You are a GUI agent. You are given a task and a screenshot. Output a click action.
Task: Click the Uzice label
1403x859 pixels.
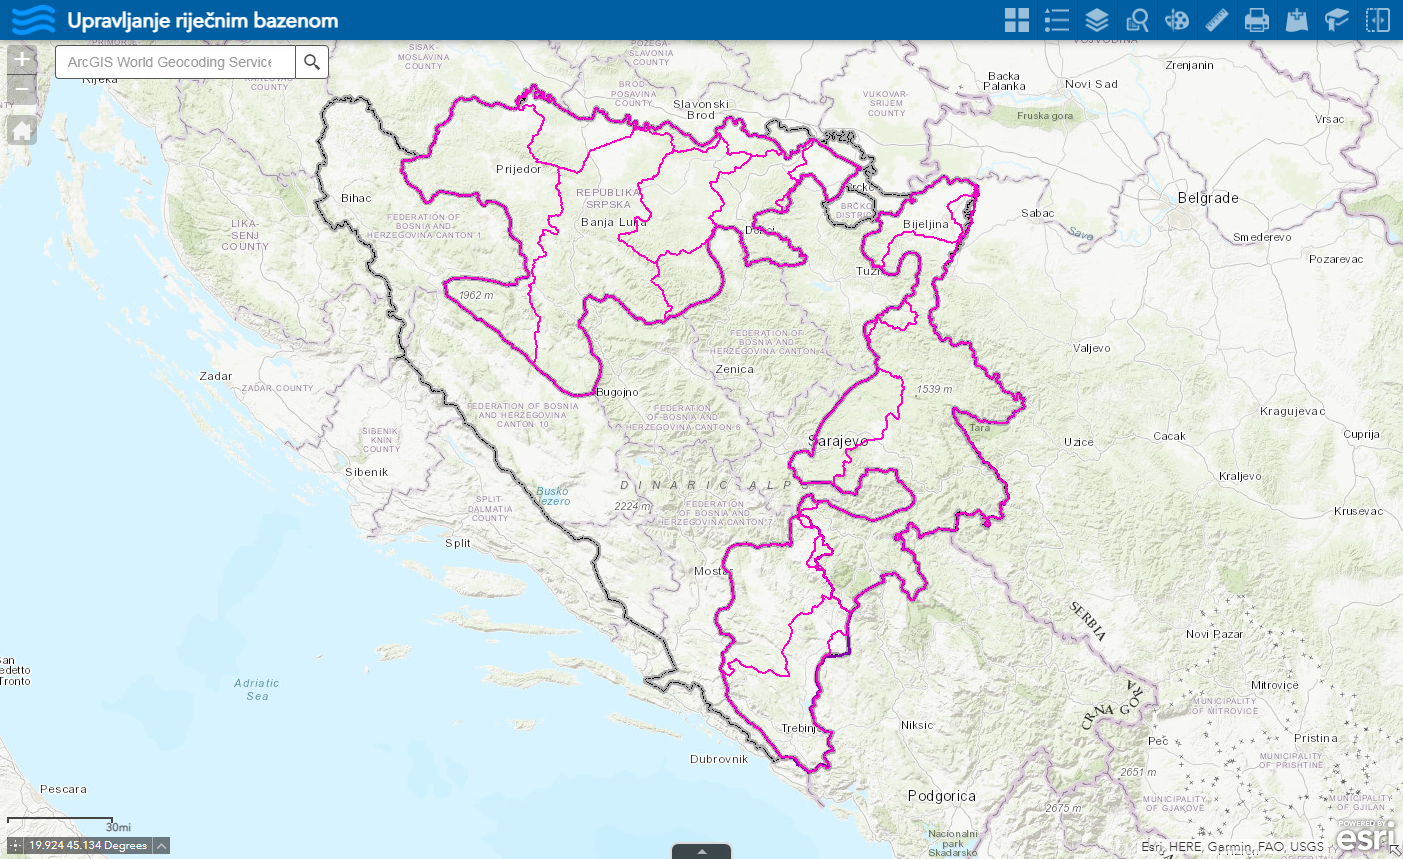[1079, 442]
